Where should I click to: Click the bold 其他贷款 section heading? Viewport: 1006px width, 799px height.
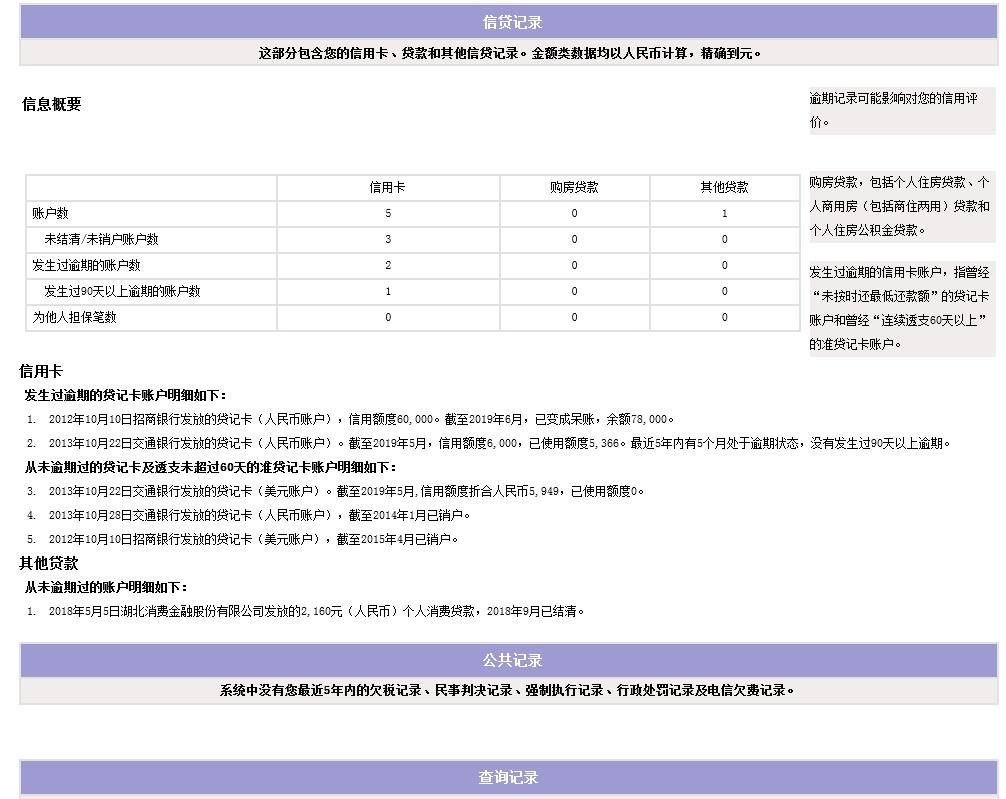coord(49,563)
